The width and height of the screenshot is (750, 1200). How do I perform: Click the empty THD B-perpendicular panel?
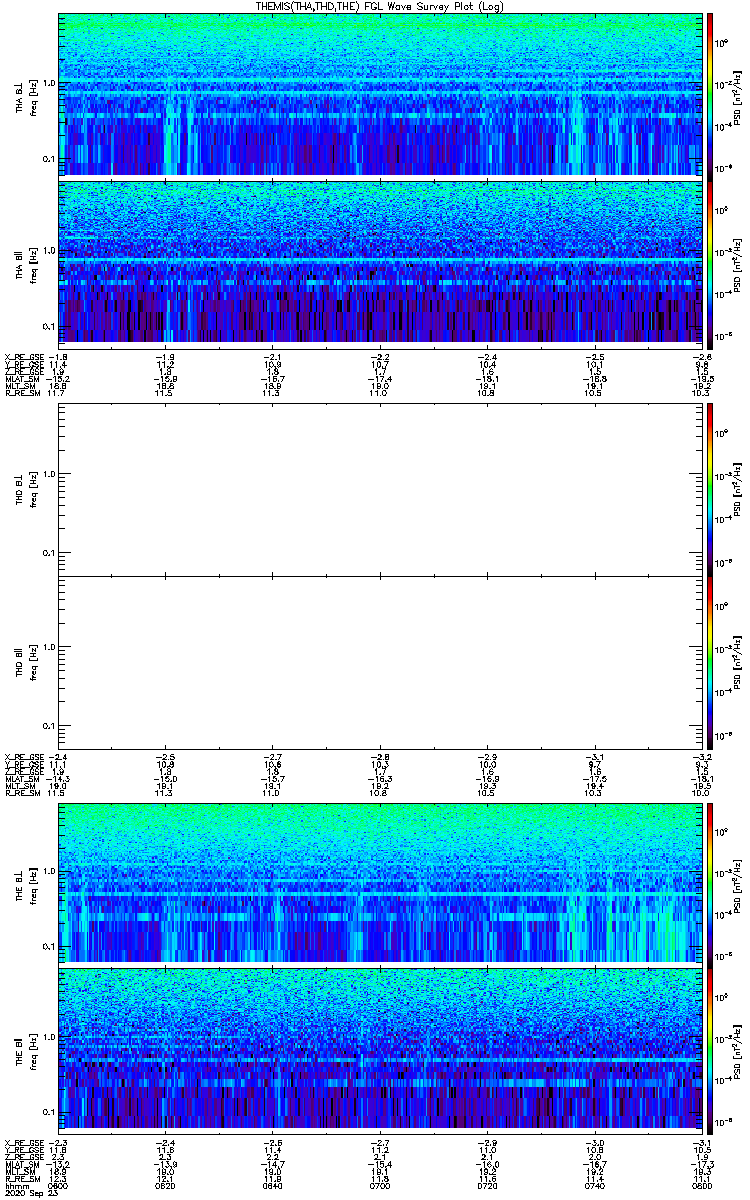[380, 488]
